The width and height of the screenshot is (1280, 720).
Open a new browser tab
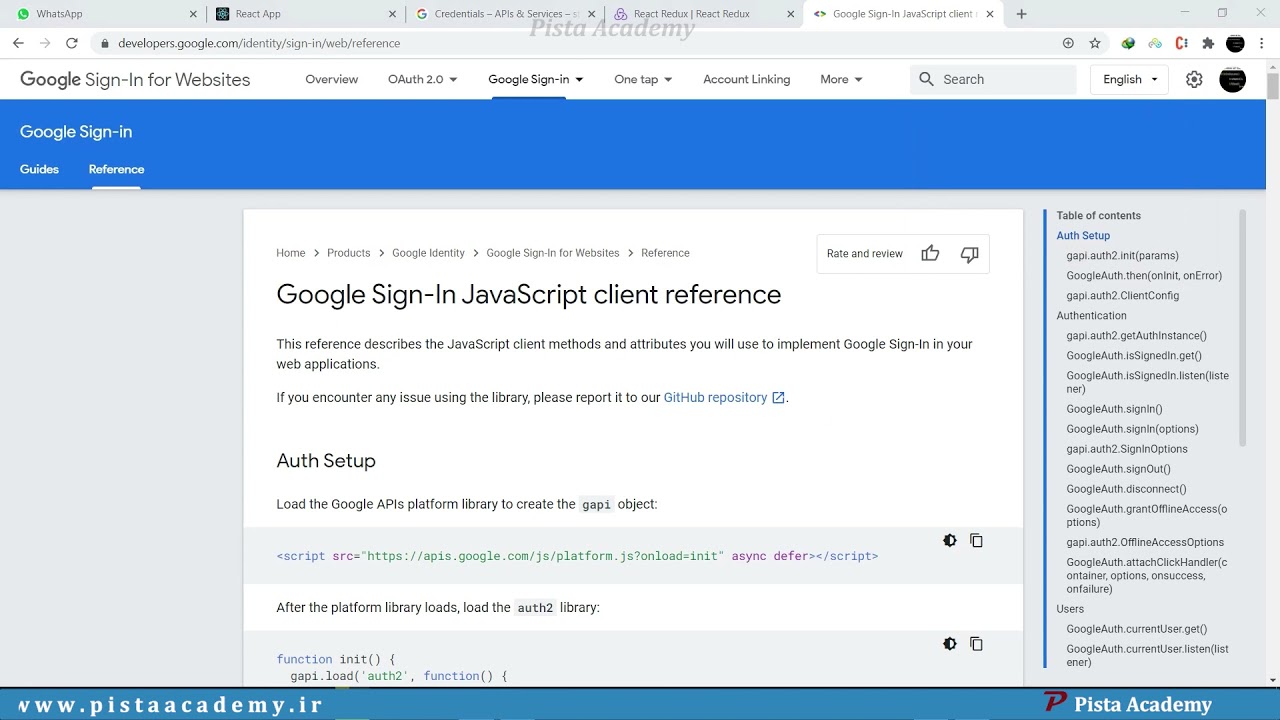(x=1021, y=14)
